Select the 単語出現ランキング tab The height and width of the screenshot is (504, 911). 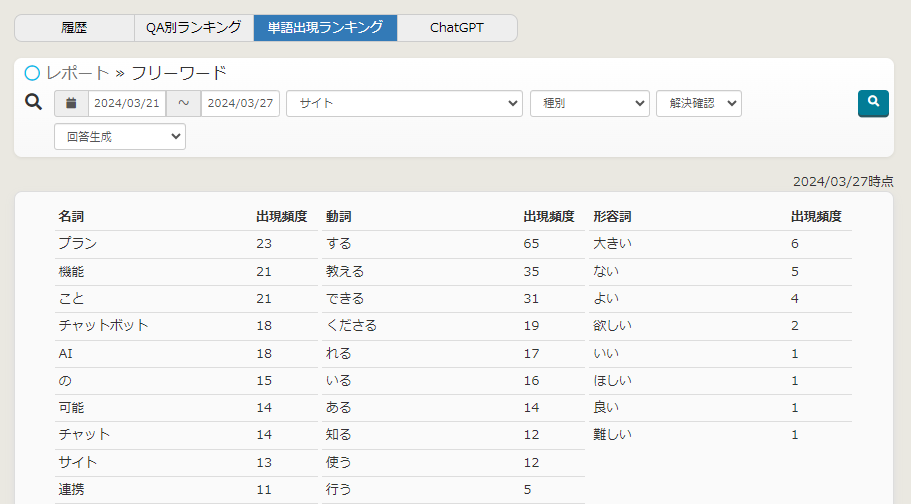click(x=325, y=28)
